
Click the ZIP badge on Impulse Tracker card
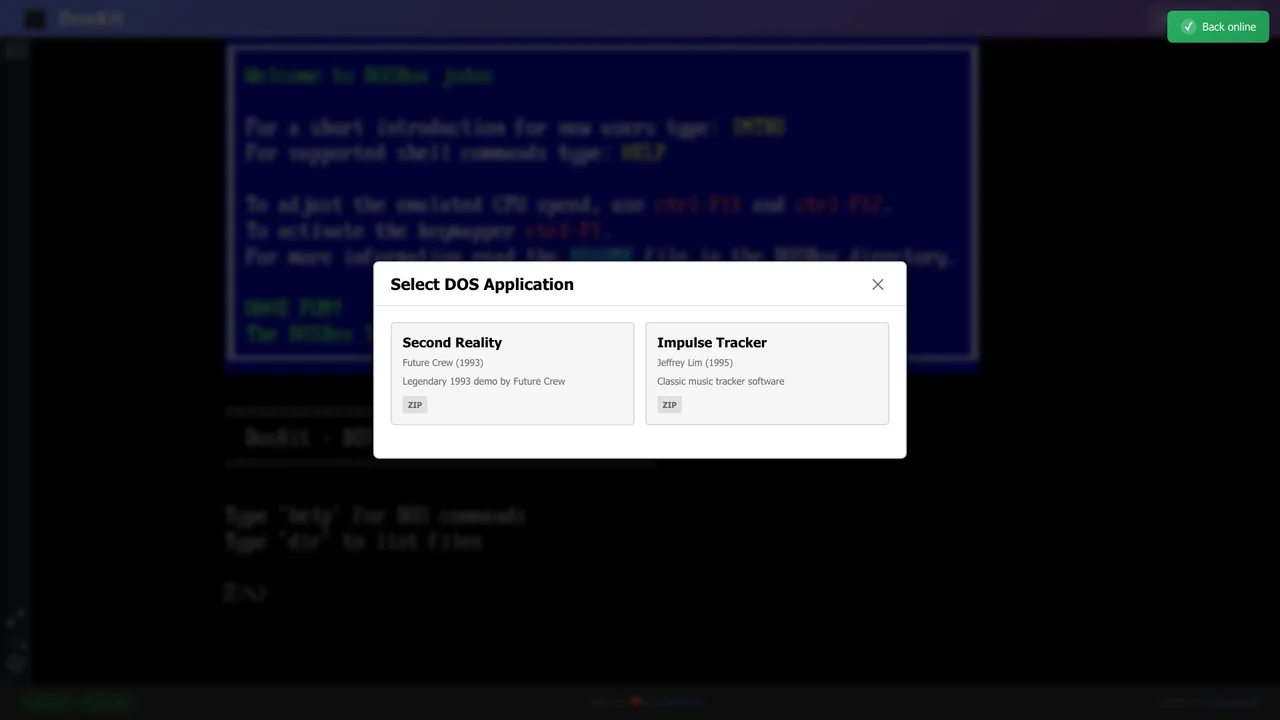[669, 404]
